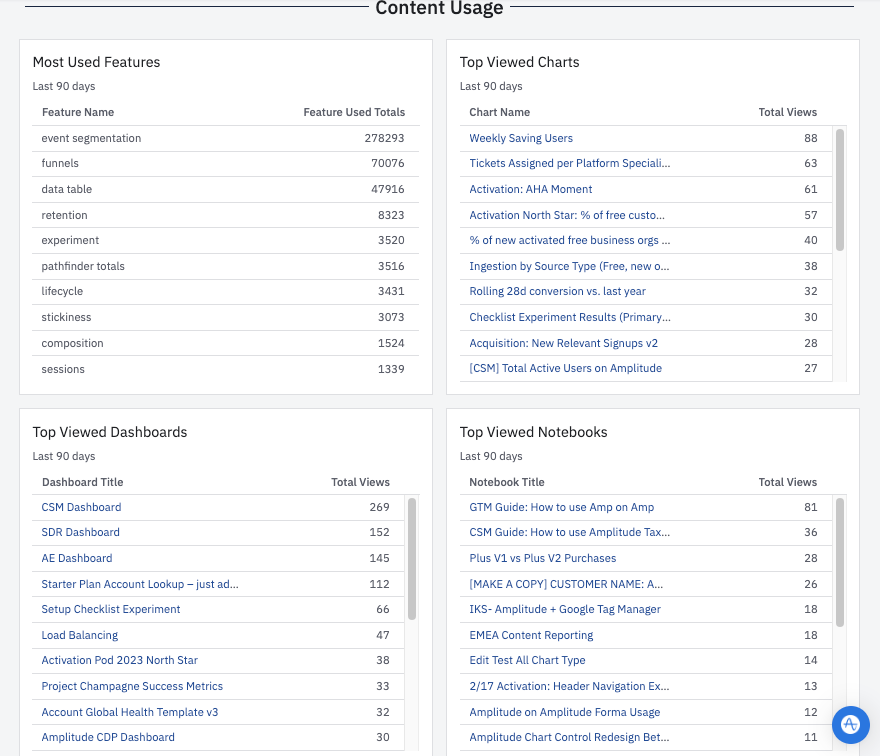Click the Feature Used Totals column header

point(353,112)
